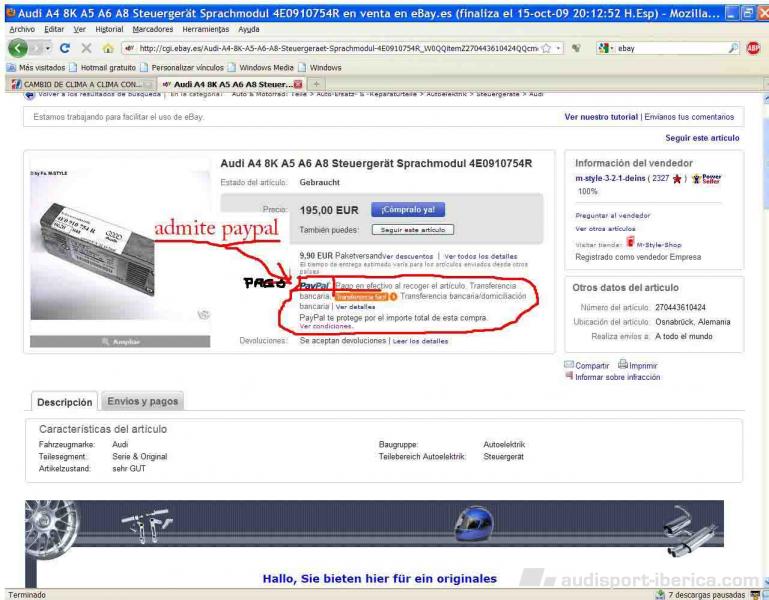Click the article number 270443610424
Viewport: 769px width, 600px height.
680,308
